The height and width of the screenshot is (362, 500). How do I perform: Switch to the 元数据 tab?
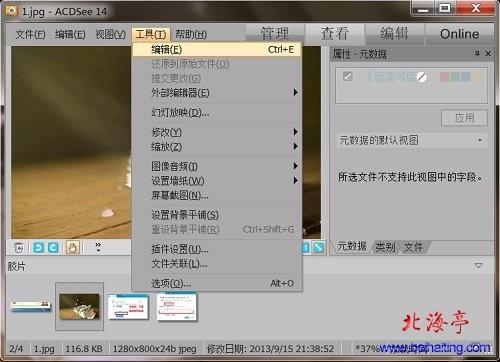351,247
